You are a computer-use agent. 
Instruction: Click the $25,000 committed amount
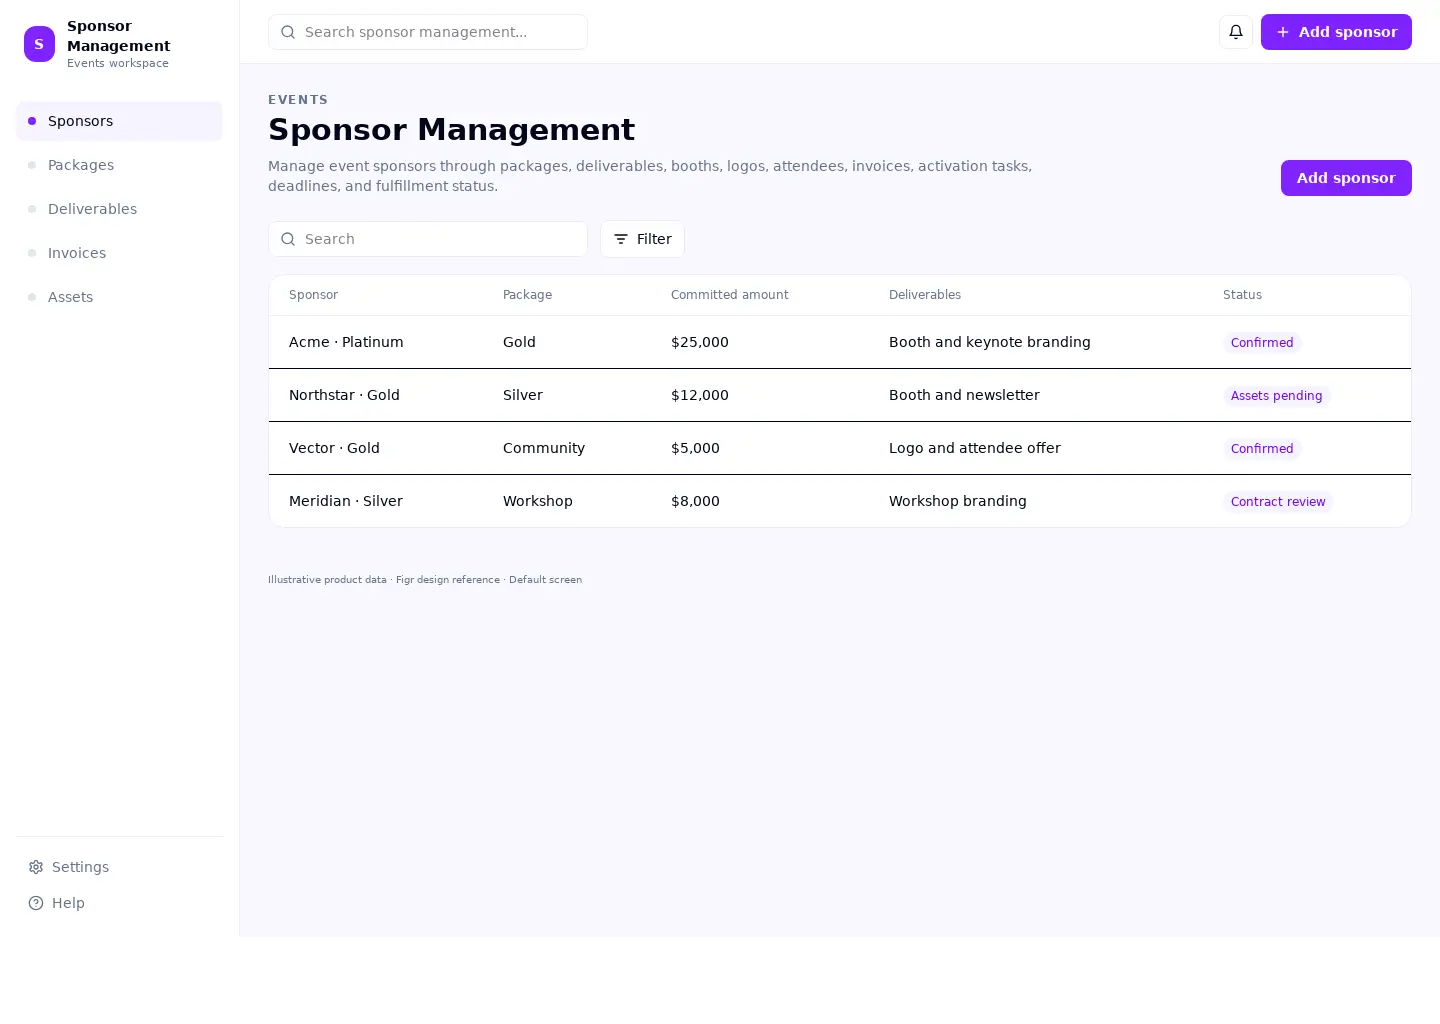(x=700, y=342)
